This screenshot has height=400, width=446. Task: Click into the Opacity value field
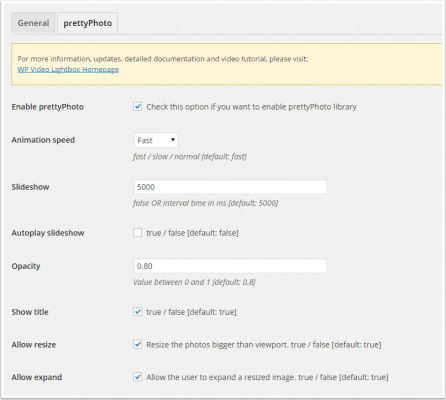click(230, 266)
